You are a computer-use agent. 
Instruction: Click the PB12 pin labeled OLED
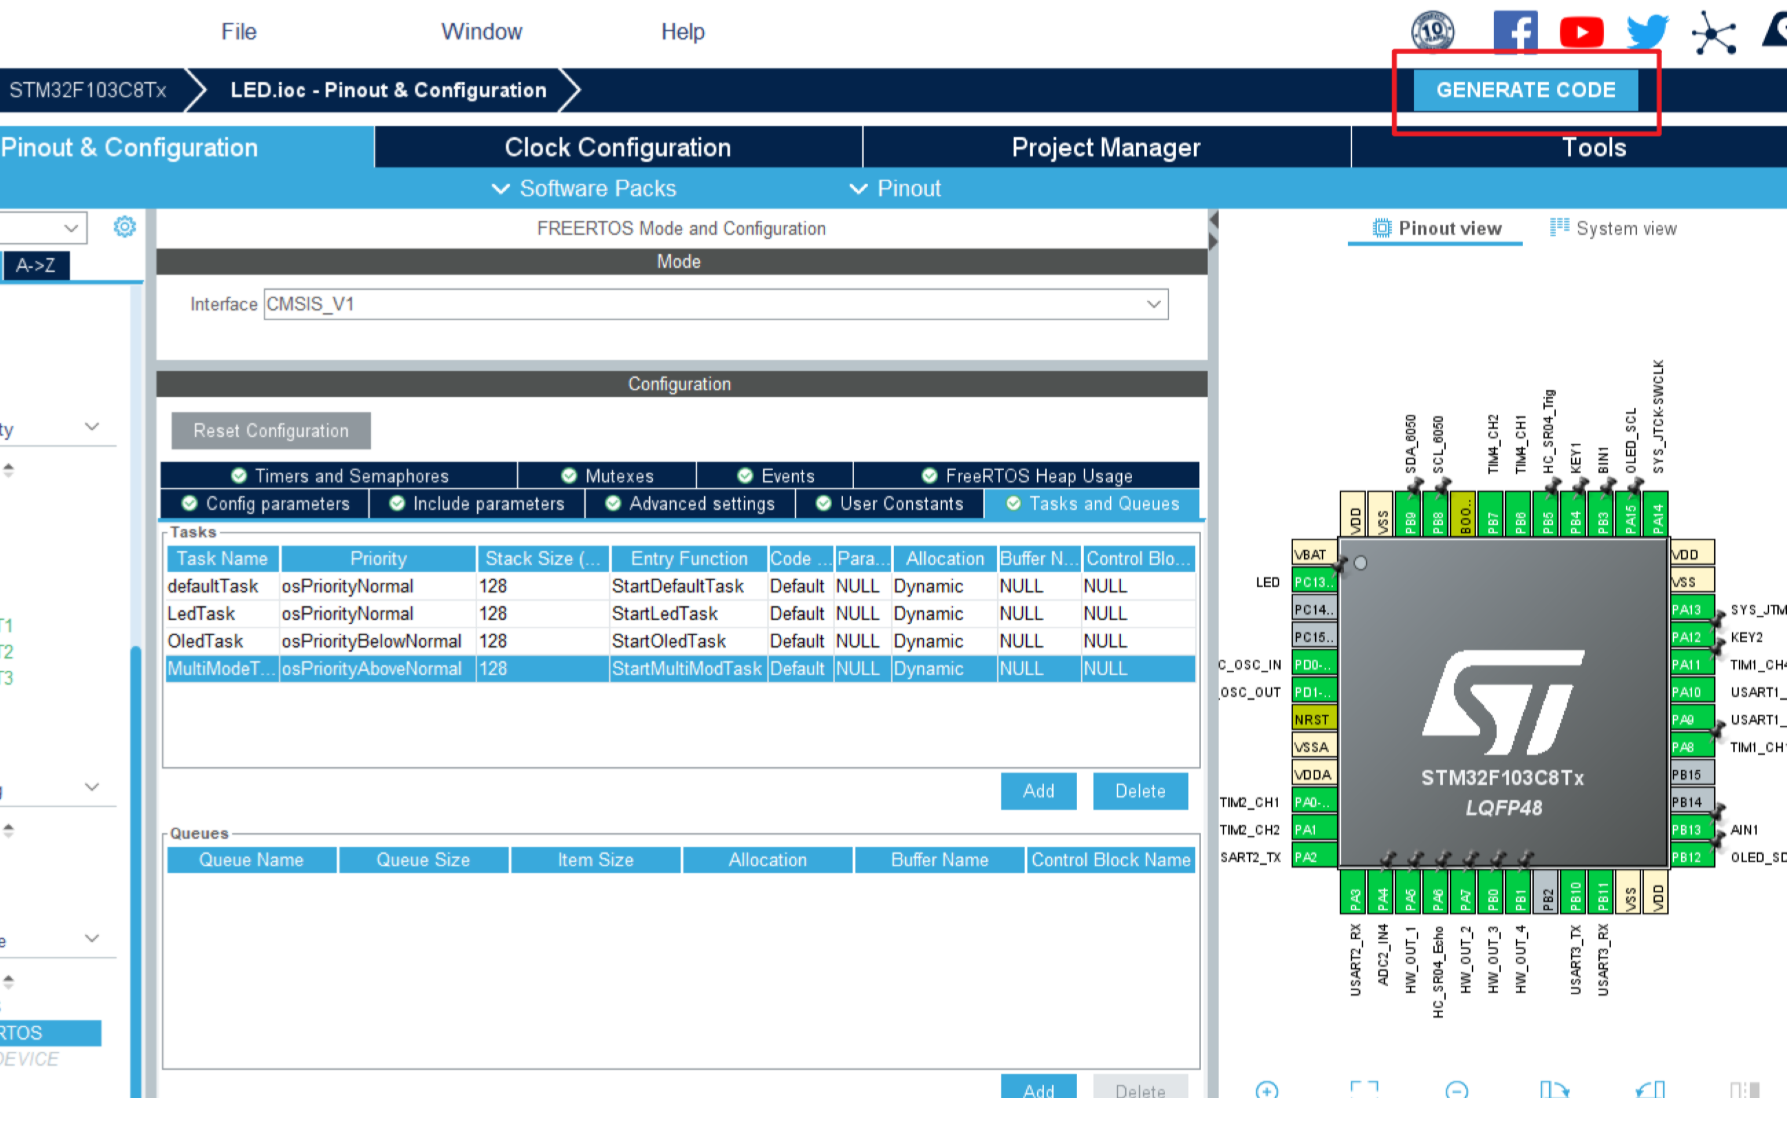1692,857
